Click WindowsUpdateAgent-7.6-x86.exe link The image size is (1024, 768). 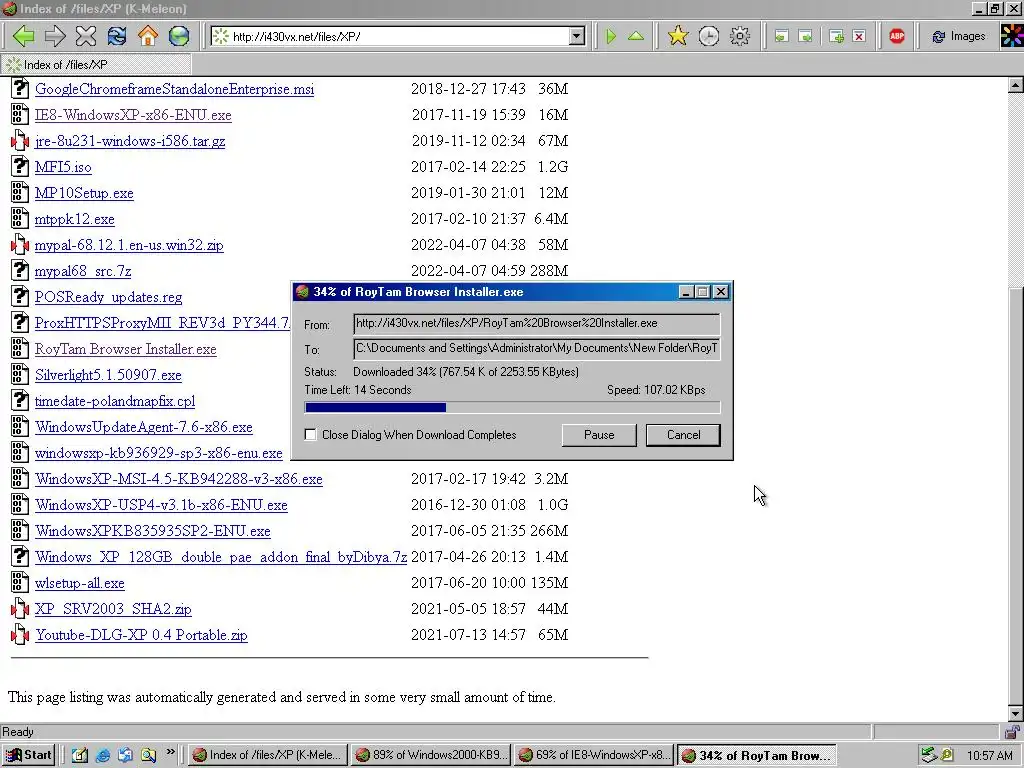coord(144,427)
